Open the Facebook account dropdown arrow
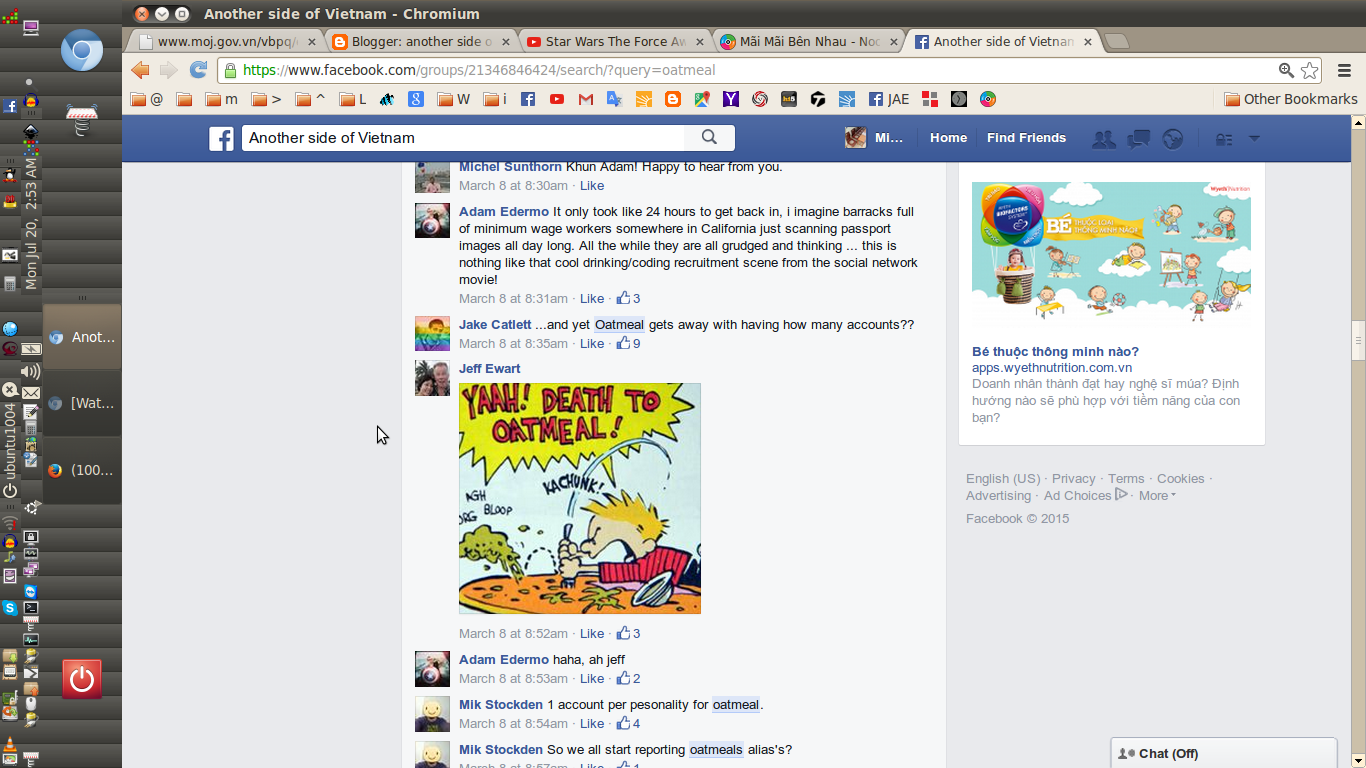Screen dimensions: 1366x768 [x=1254, y=138]
